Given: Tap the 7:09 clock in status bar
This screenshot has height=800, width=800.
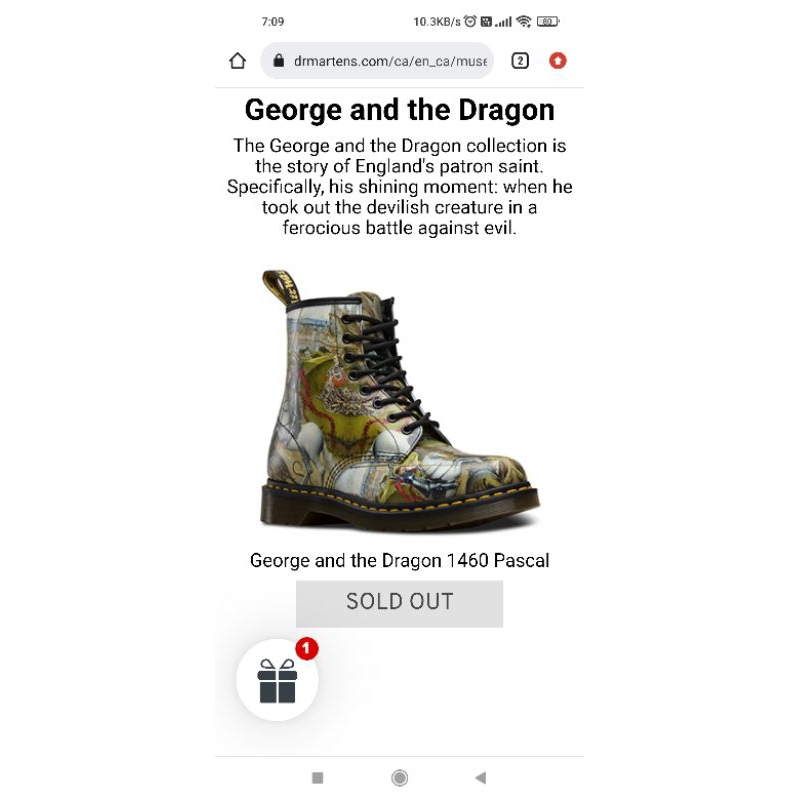Looking at the screenshot, I should (x=272, y=21).
